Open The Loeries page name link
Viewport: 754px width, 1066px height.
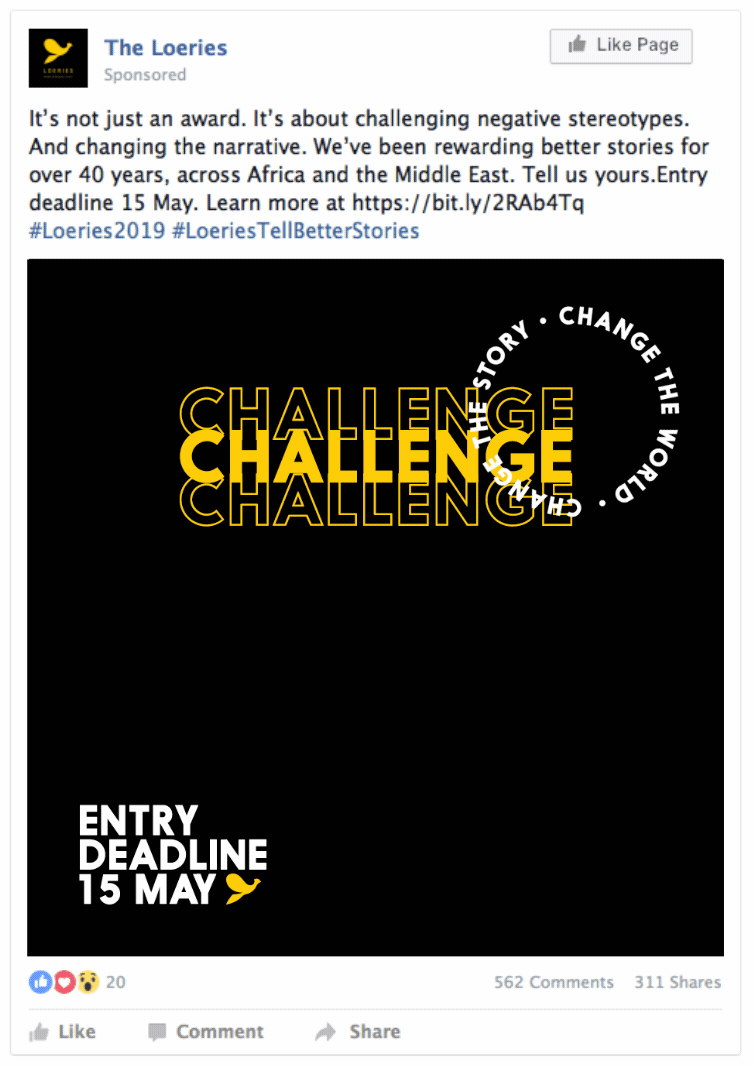[165, 47]
